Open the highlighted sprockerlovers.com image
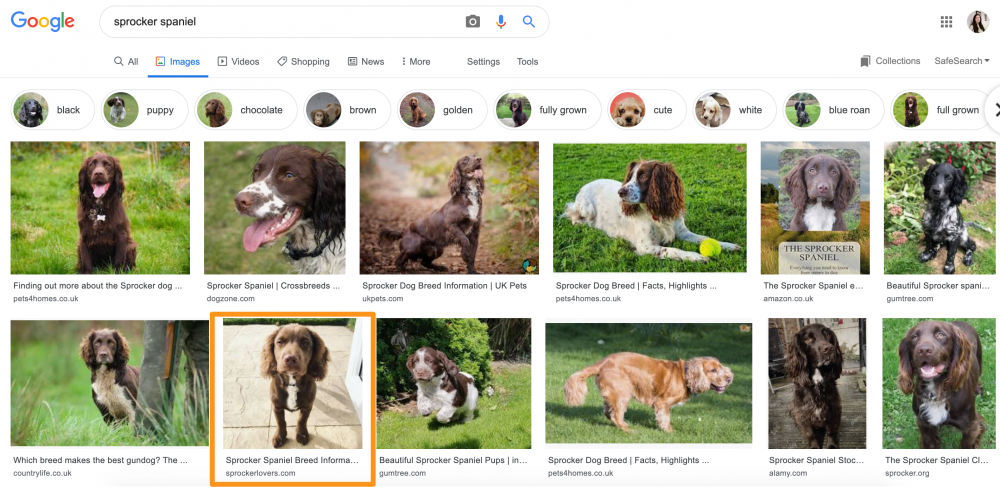 pyautogui.click(x=292, y=384)
